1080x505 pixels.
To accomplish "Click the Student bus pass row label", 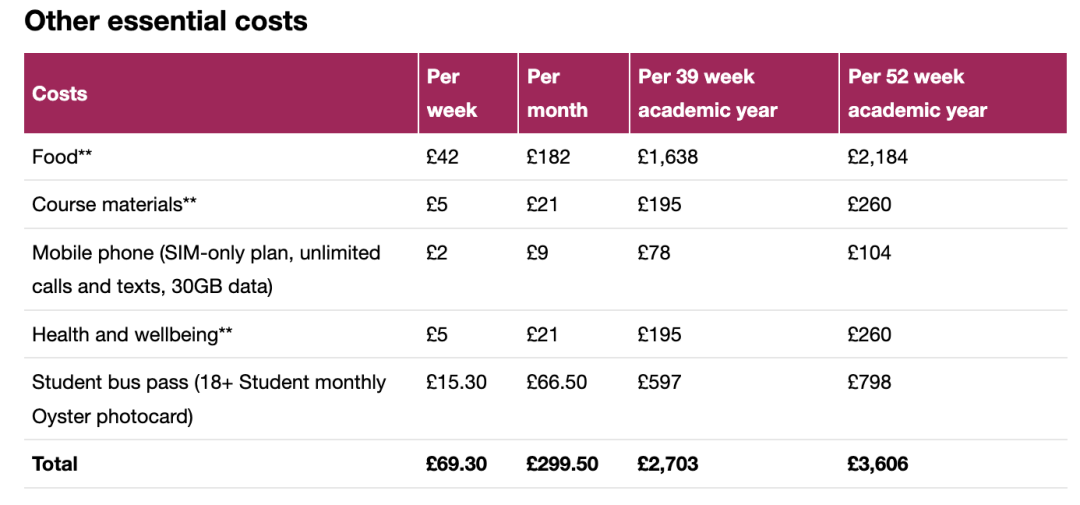I will coord(209,399).
